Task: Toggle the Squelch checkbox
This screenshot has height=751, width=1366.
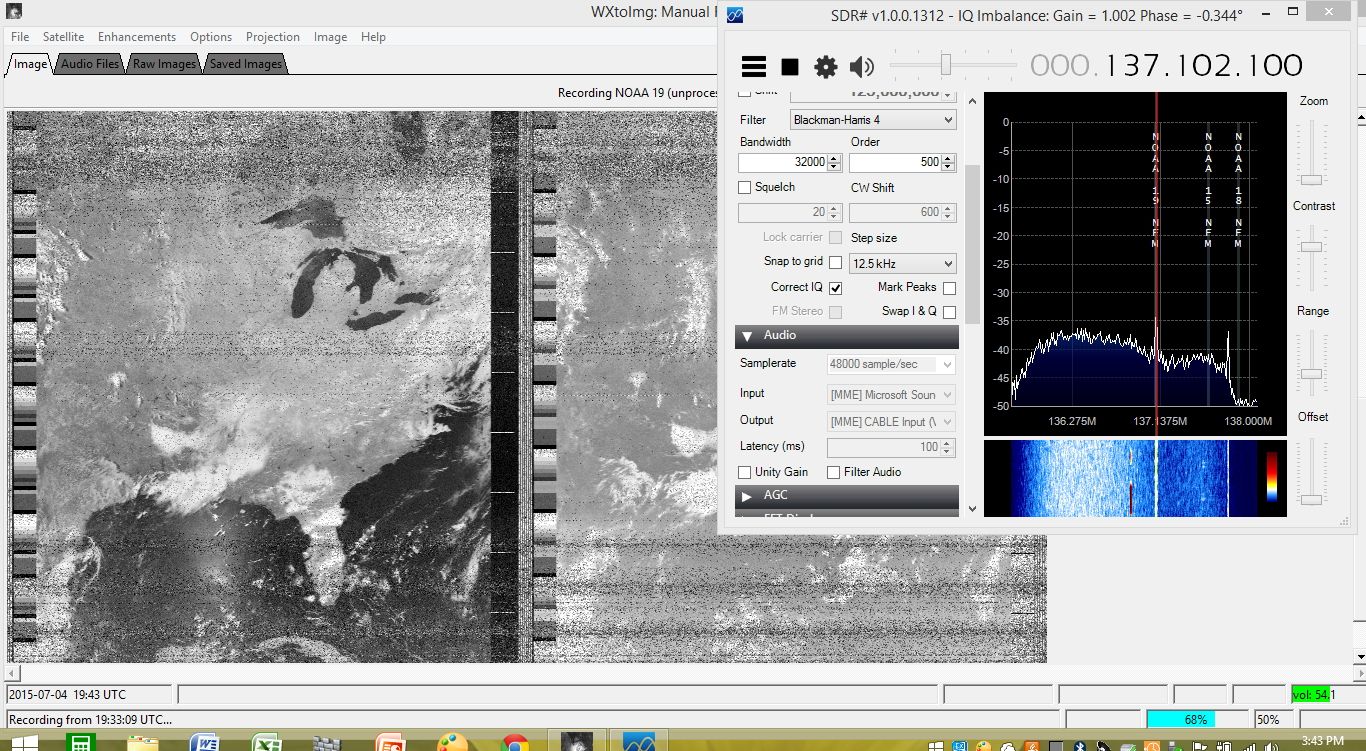Action: coord(744,187)
